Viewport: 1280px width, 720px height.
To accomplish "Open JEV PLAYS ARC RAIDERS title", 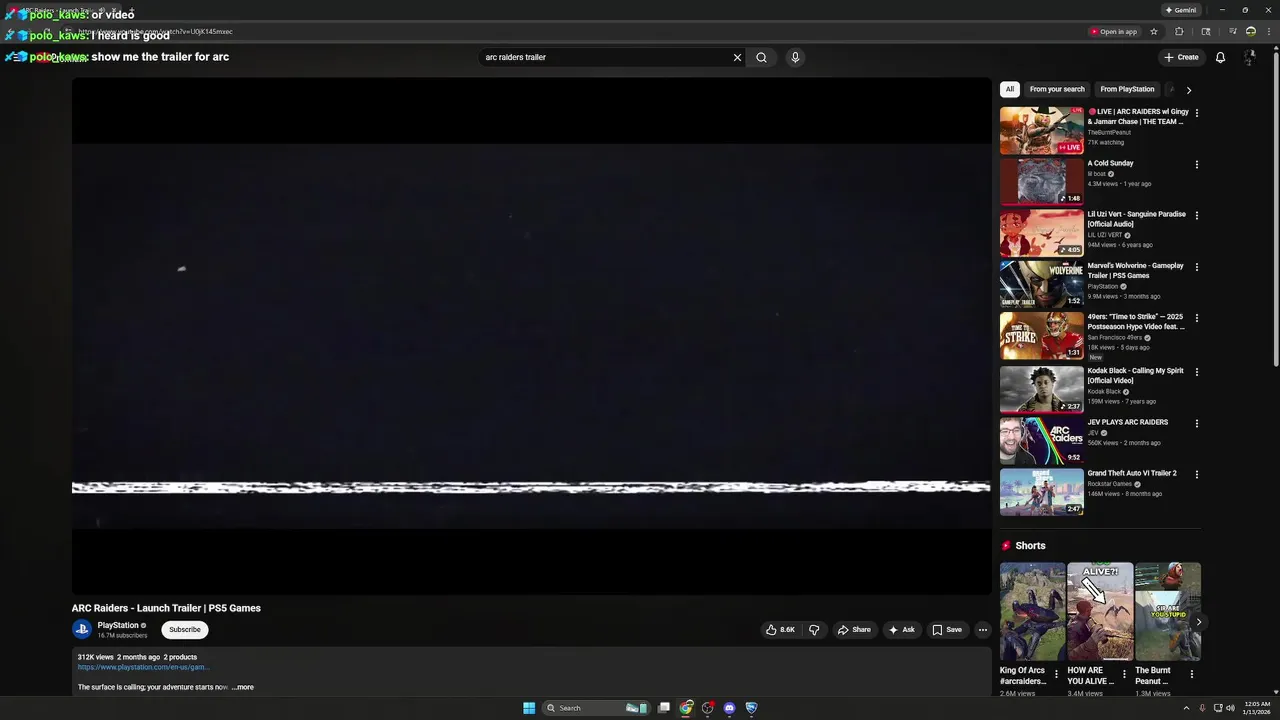I will coord(1128,422).
